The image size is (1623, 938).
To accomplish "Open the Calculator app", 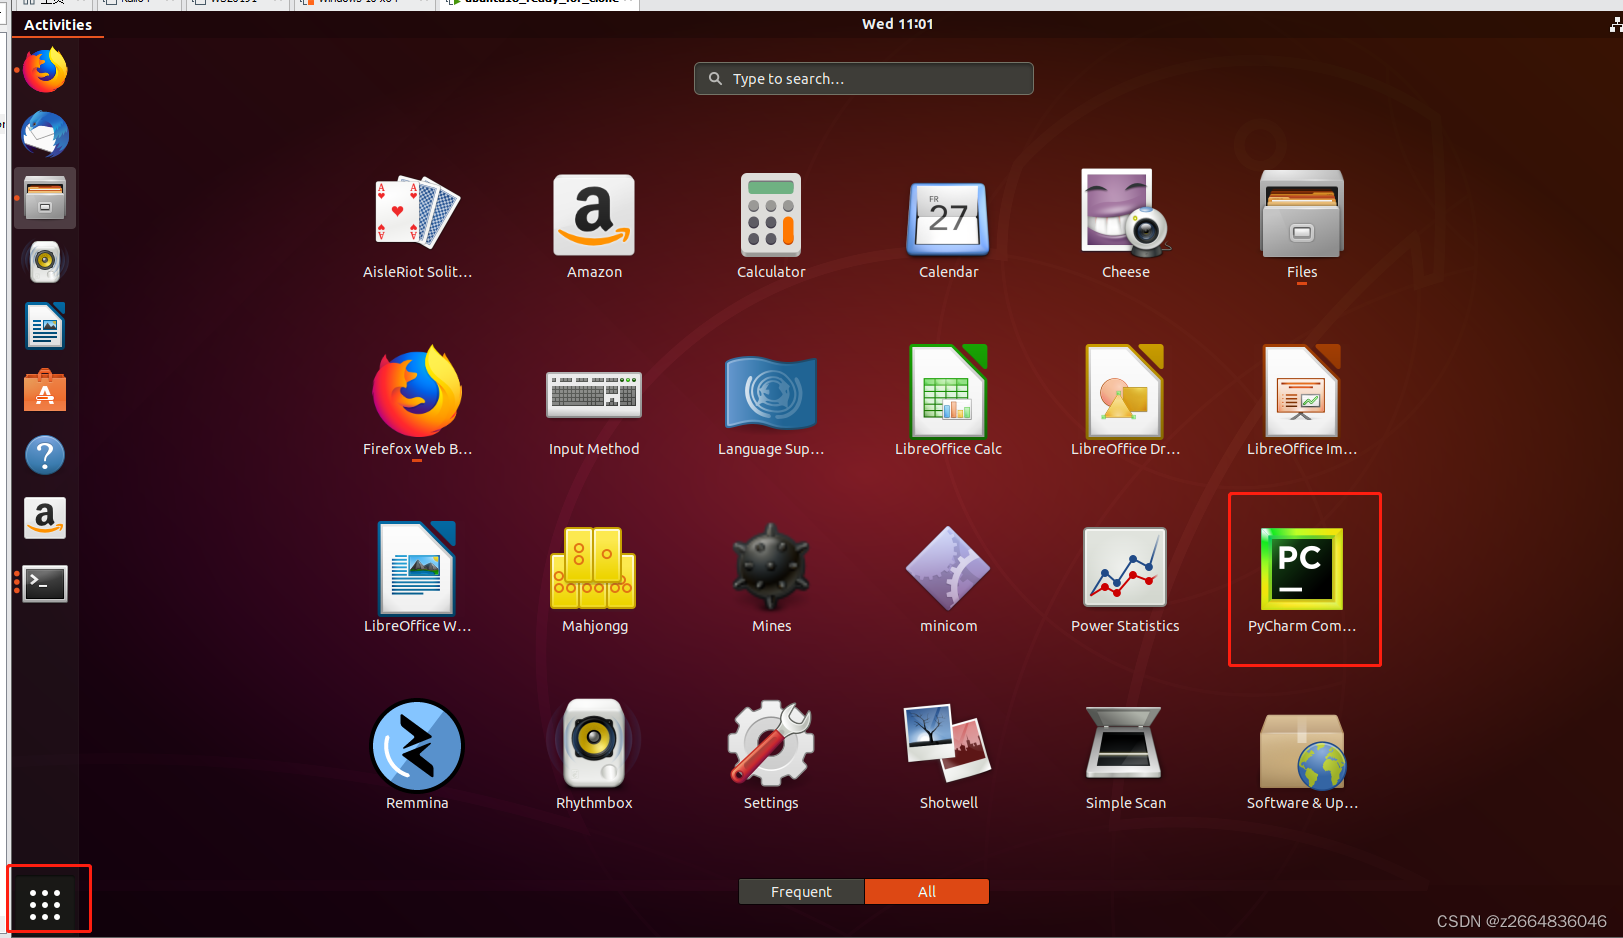I will coord(771,226).
